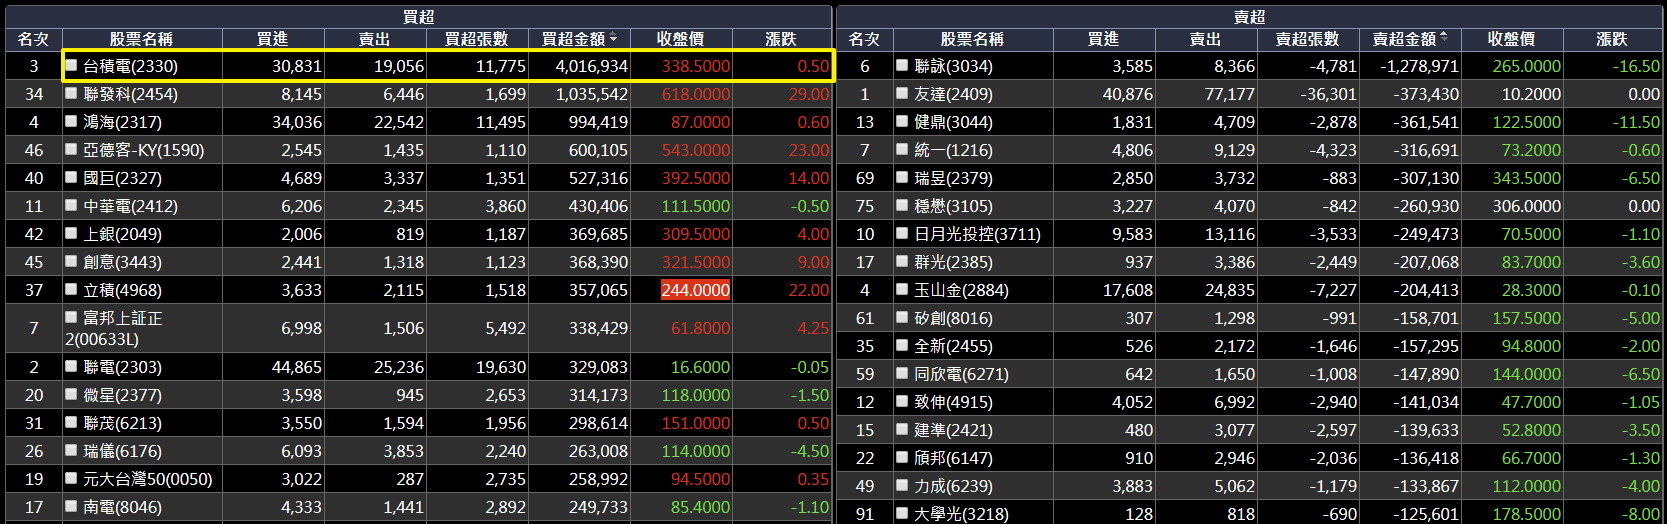Select checkbox beside 大學光(3218)
This screenshot has width=1667, height=524.
(x=902, y=513)
